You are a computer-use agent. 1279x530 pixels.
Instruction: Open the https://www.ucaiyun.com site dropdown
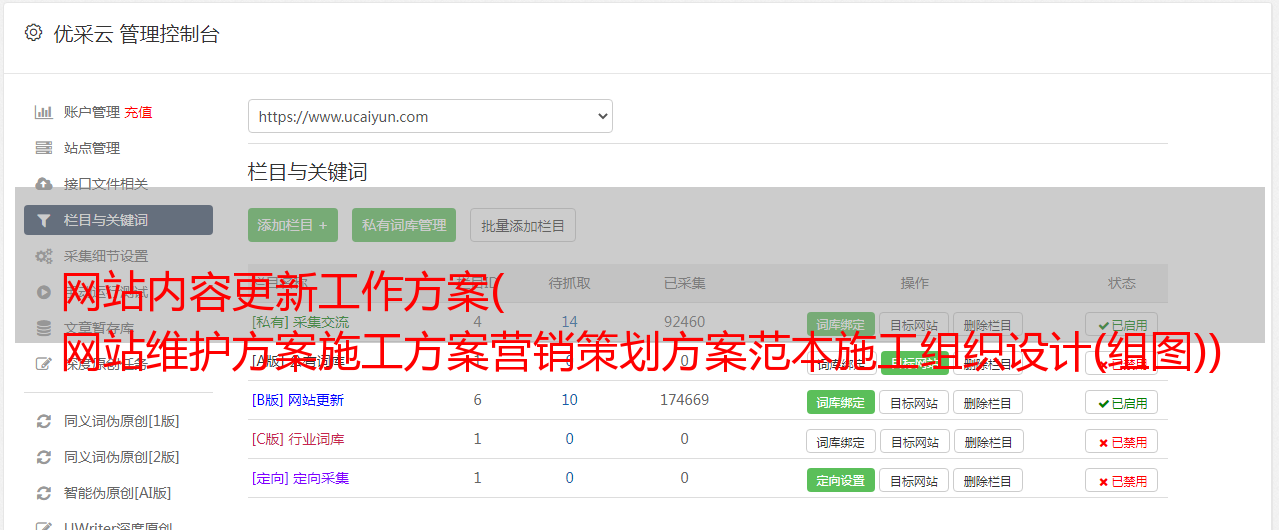click(430, 116)
